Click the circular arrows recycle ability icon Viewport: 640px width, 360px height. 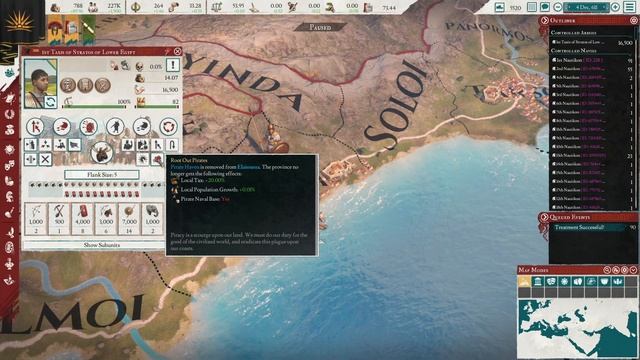pos(168,127)
